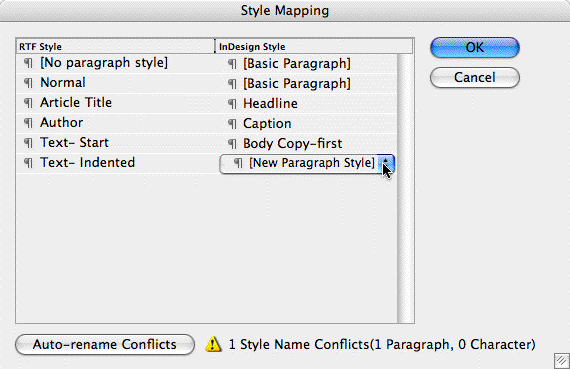
Task: Click the style list vertical scrollbar
Action: [x=405, y=188]
